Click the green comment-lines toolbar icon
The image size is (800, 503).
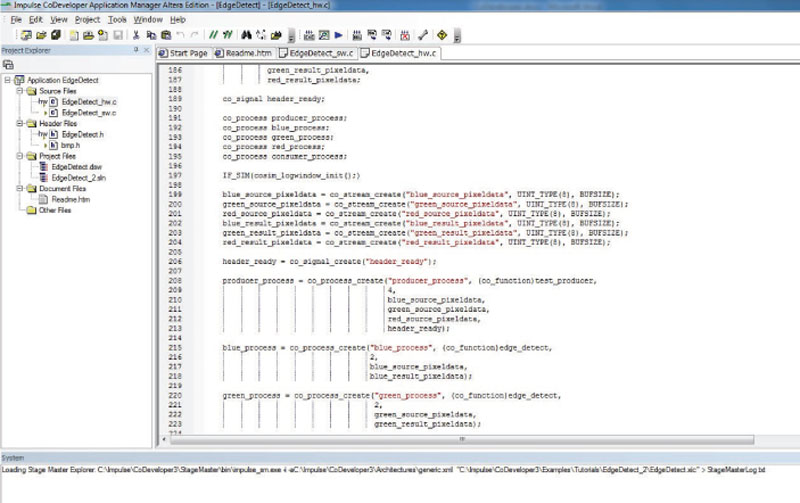[x=213, y=35]
